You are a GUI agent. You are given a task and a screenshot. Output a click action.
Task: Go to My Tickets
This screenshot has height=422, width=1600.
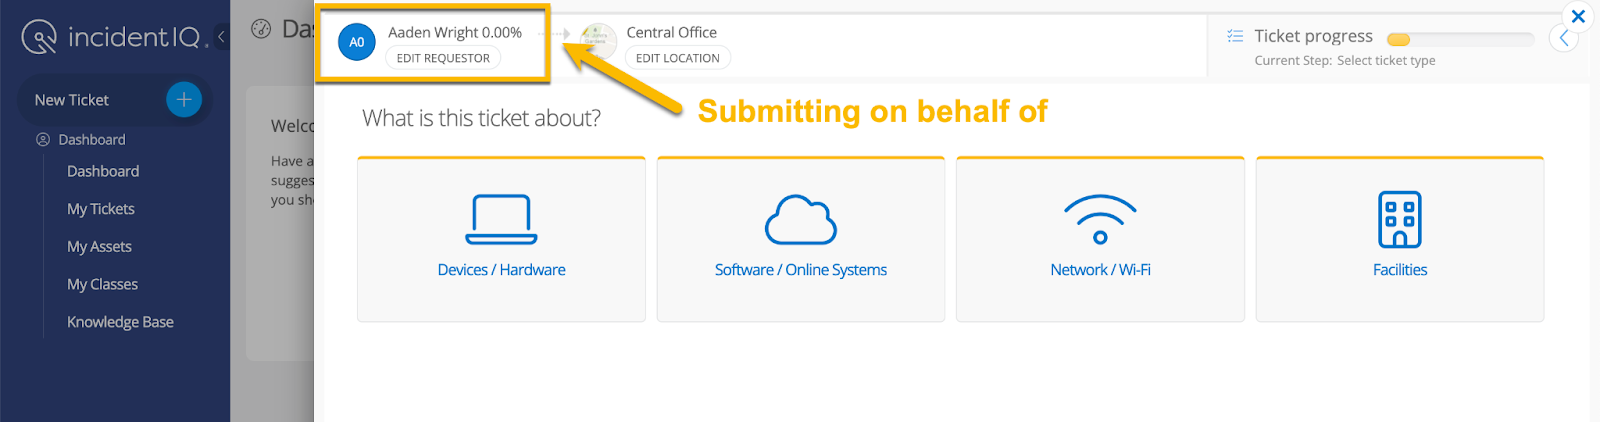[x=101, y=209]
